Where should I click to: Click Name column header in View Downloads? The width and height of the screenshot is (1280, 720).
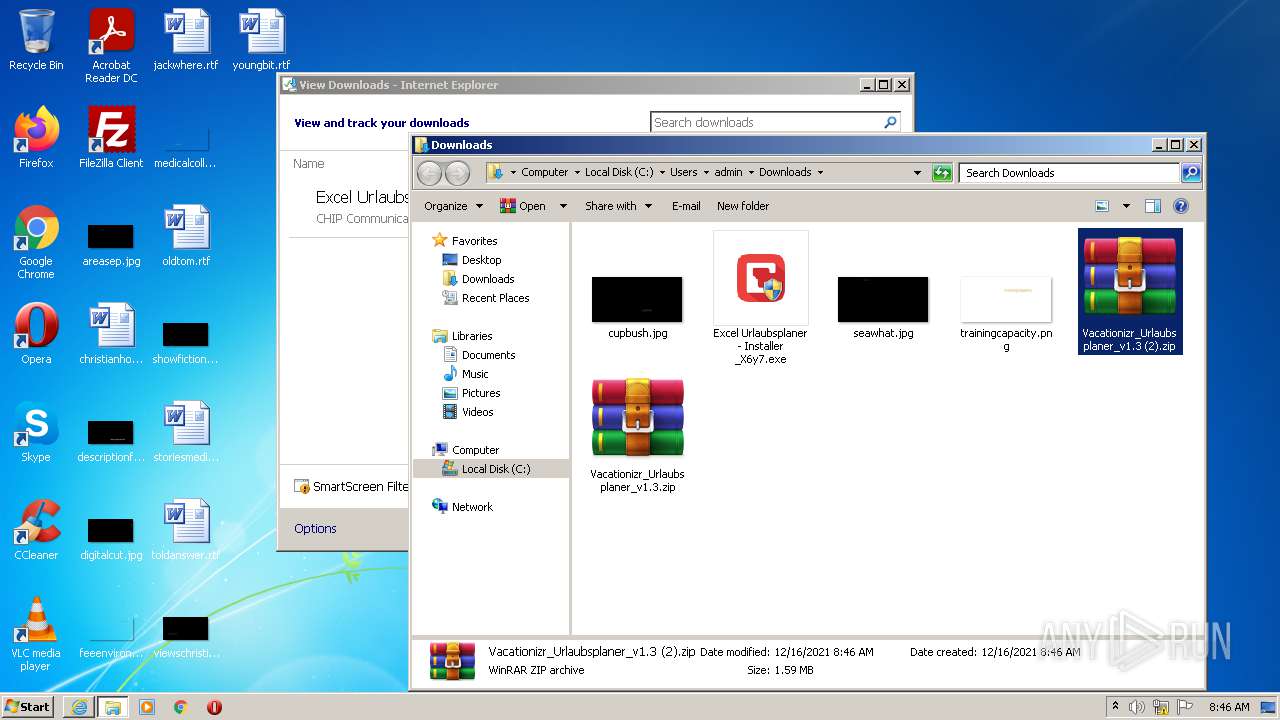click(x=309, y=164)
